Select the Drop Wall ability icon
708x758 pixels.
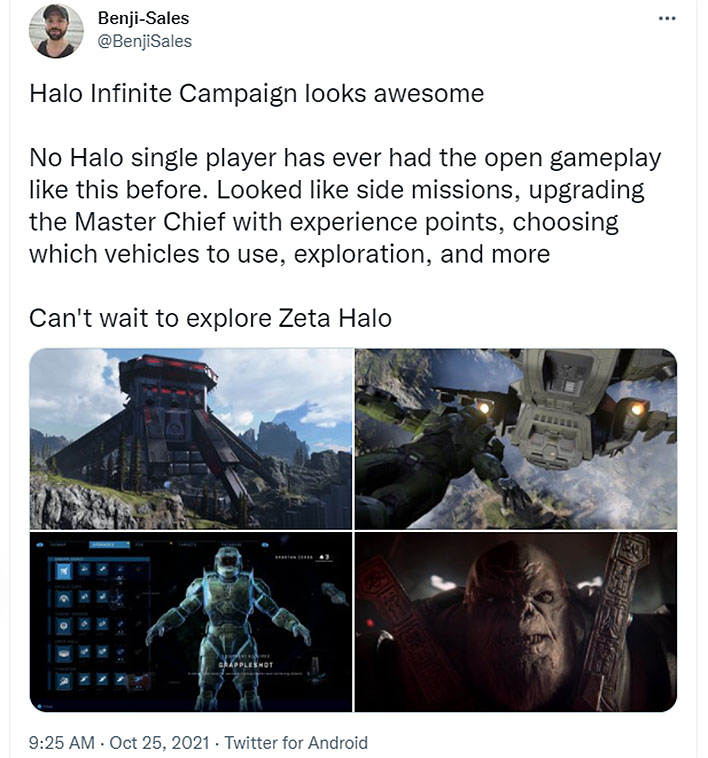point(64,654)
